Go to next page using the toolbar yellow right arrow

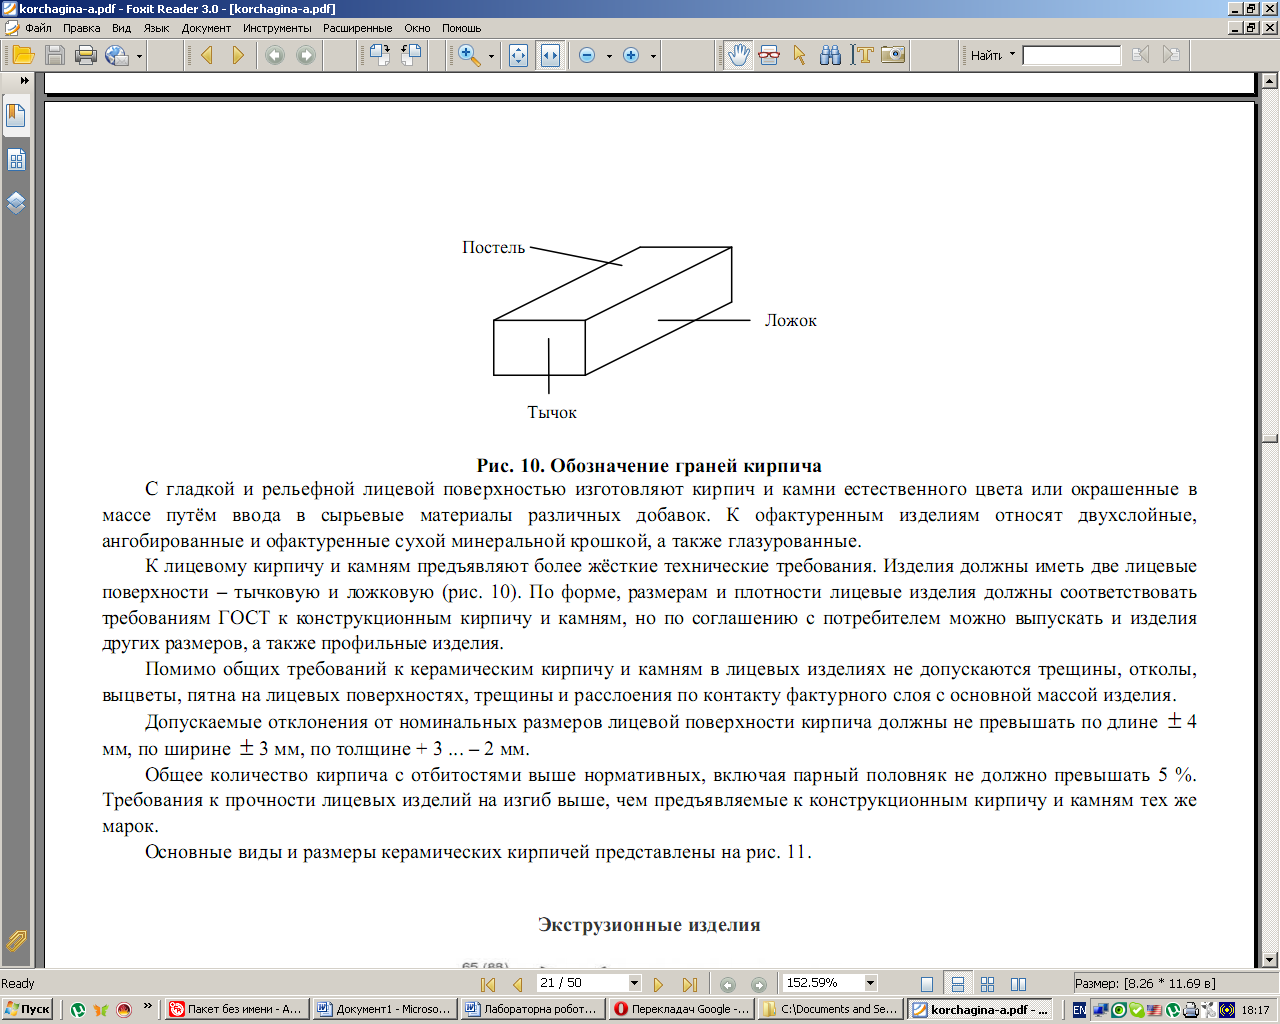point(238,55)
